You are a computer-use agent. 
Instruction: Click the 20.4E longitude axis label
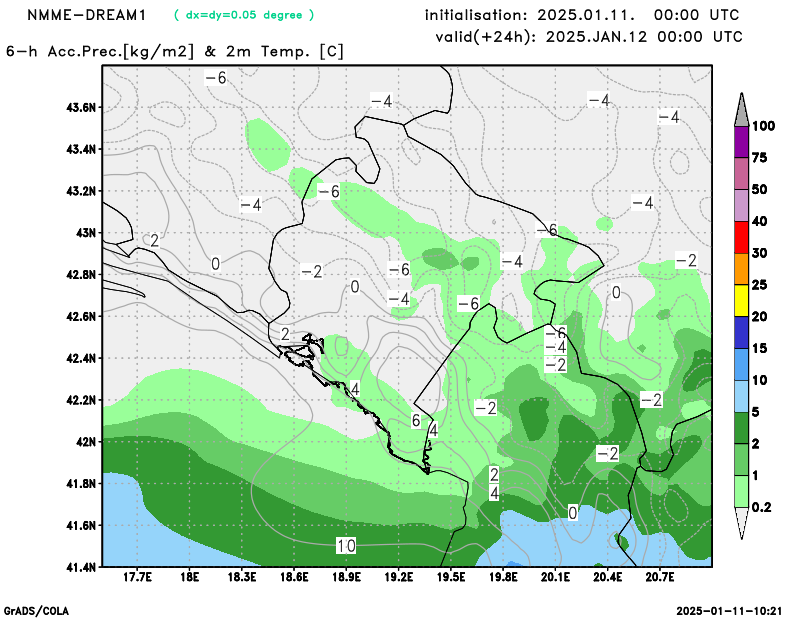click(608, 577)
